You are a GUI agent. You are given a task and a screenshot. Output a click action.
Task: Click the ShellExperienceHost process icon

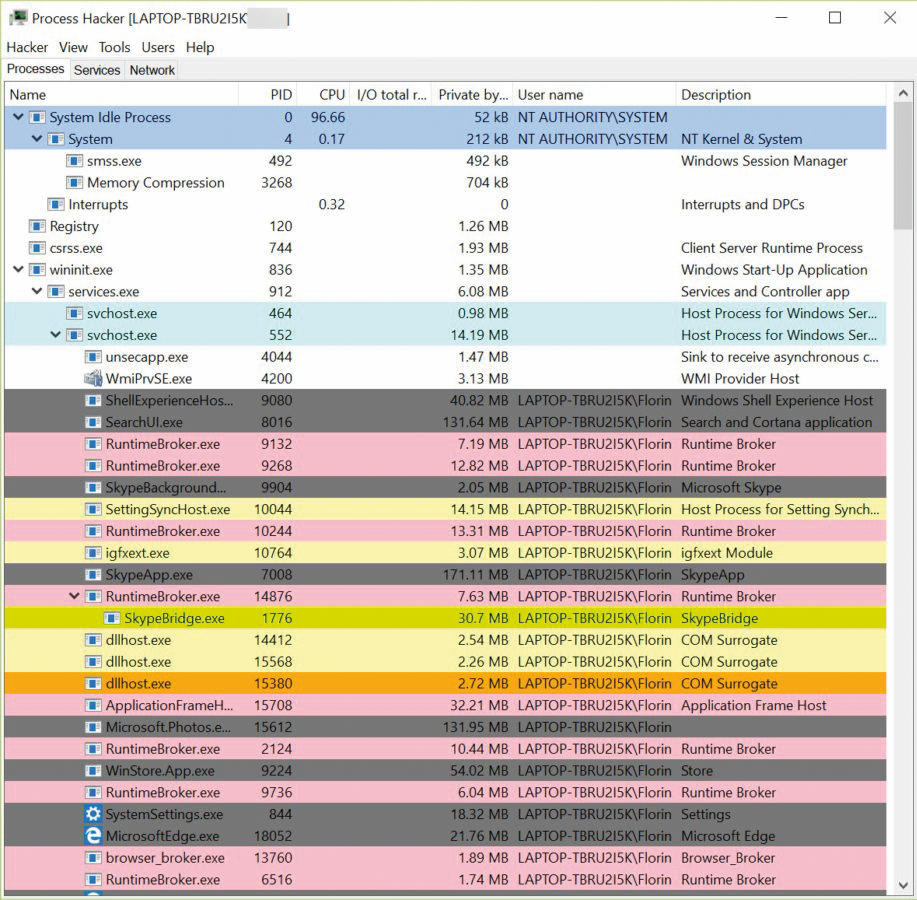click(93, 401)
